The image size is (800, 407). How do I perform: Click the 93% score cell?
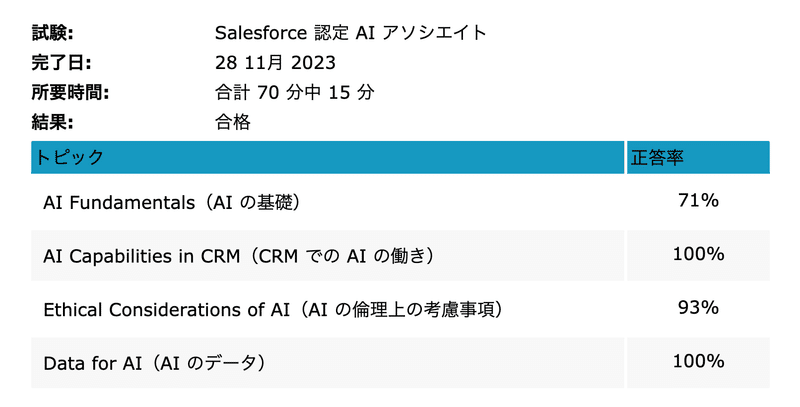click(698, 308)
